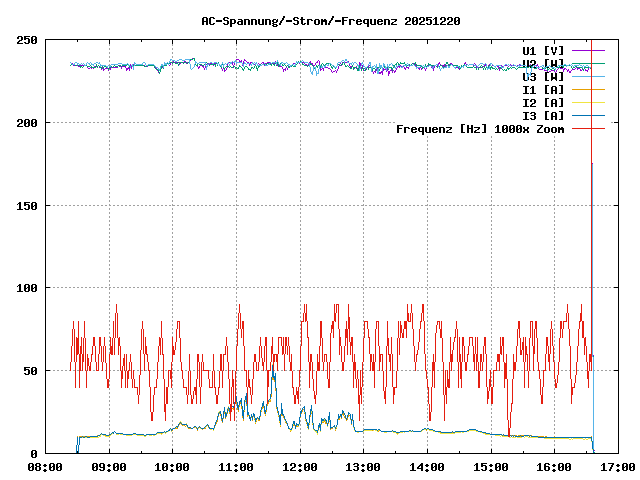Screen dimensions: 640x480
Task: Select the 10:00 time axis label
Action: pos(172,467)
